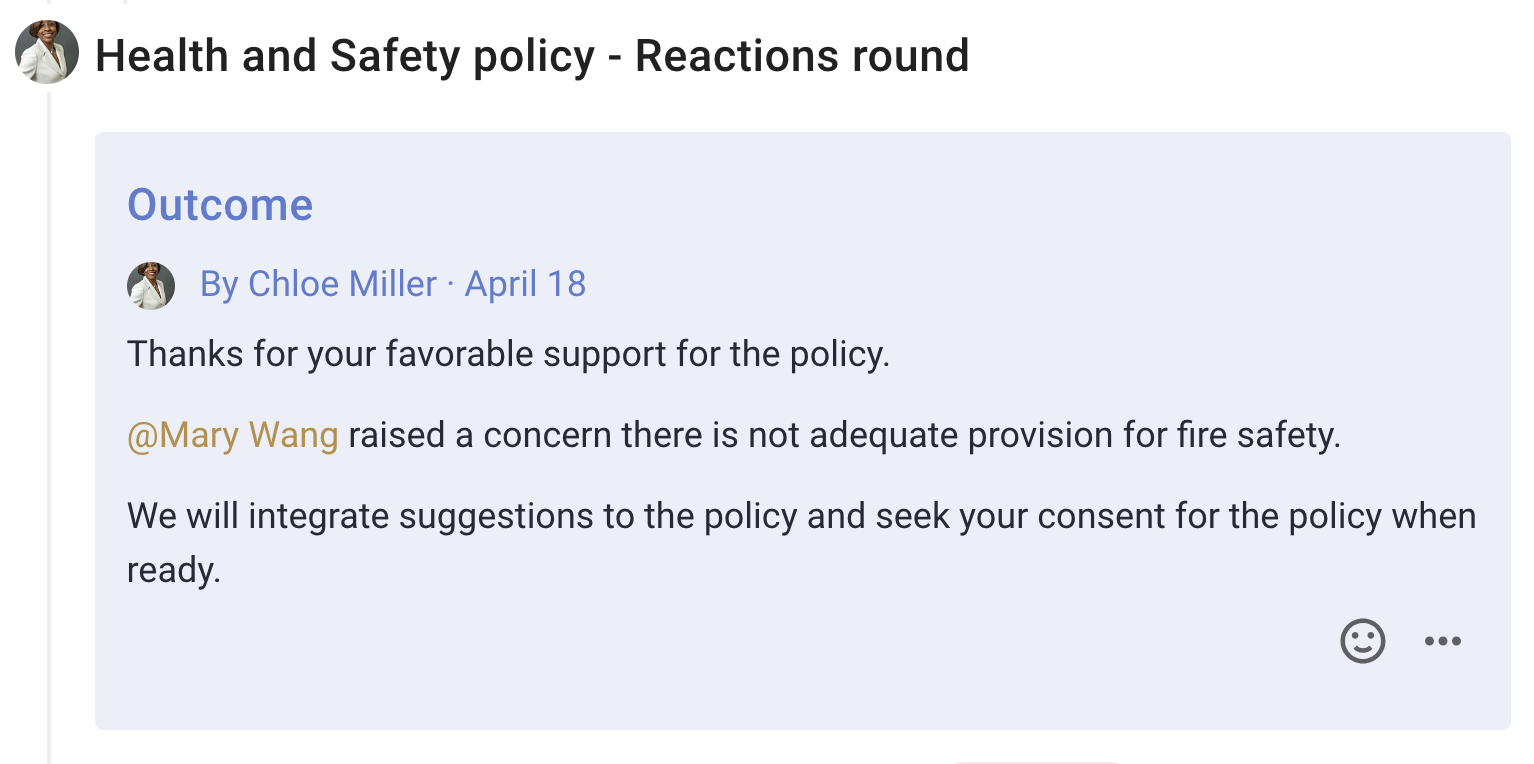Click the April 18 date link
The image size is (1534, 764).
(x=526, y=284)
